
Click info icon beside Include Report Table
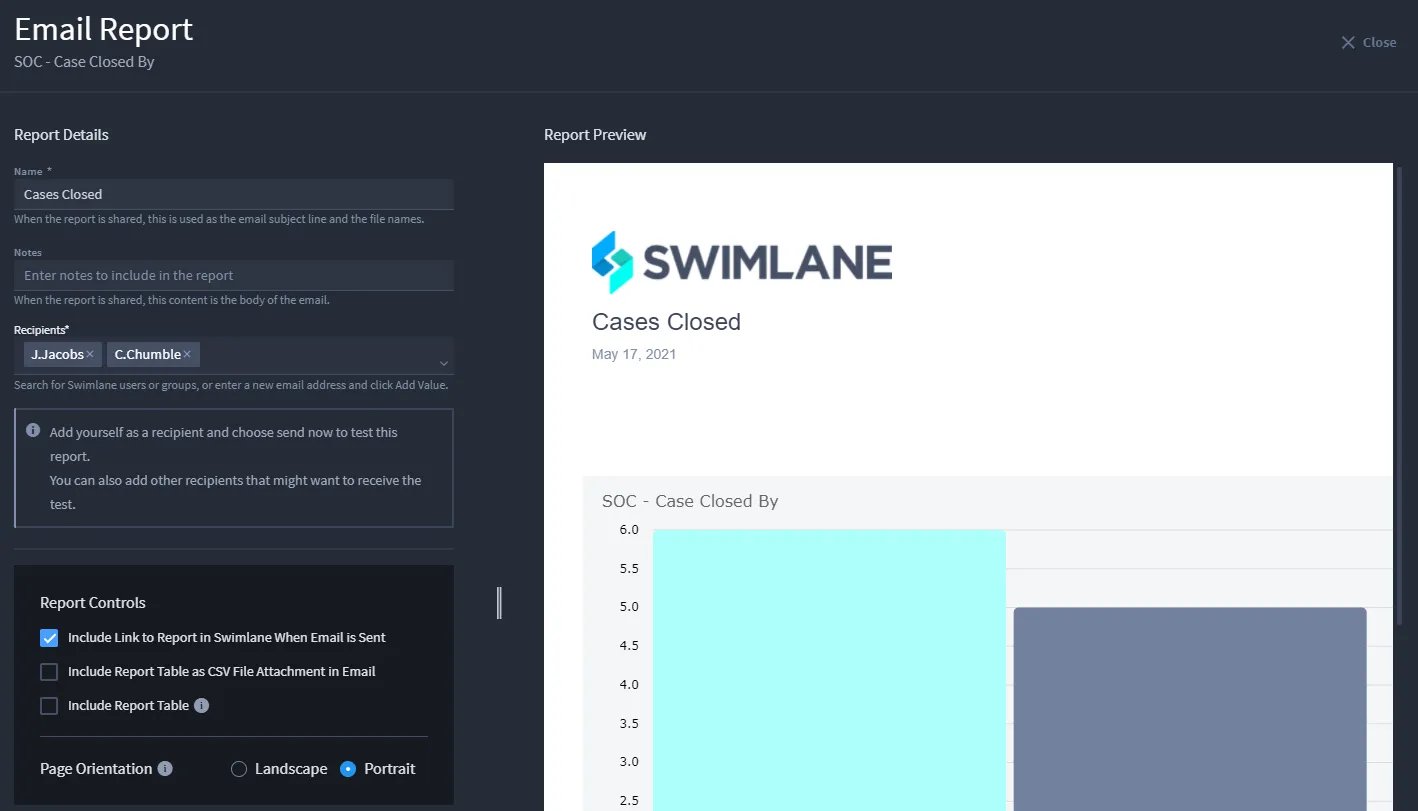point(201,705)
